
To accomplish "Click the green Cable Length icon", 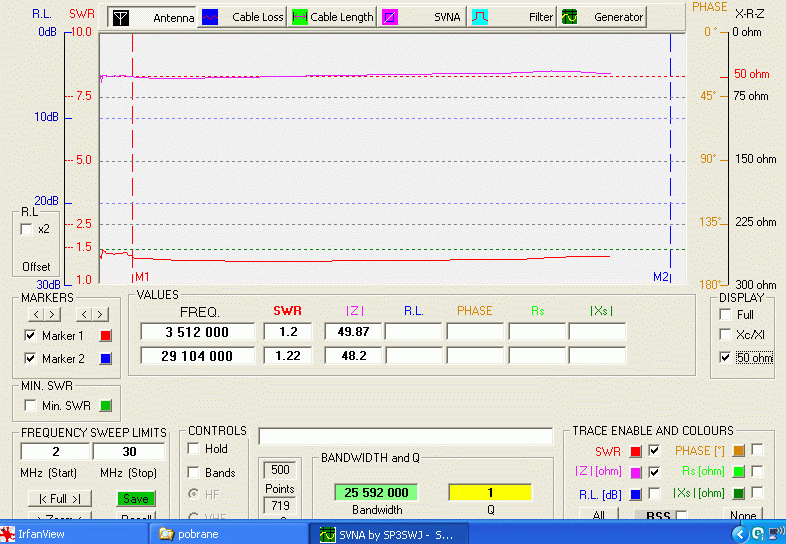I will point(299,17).
